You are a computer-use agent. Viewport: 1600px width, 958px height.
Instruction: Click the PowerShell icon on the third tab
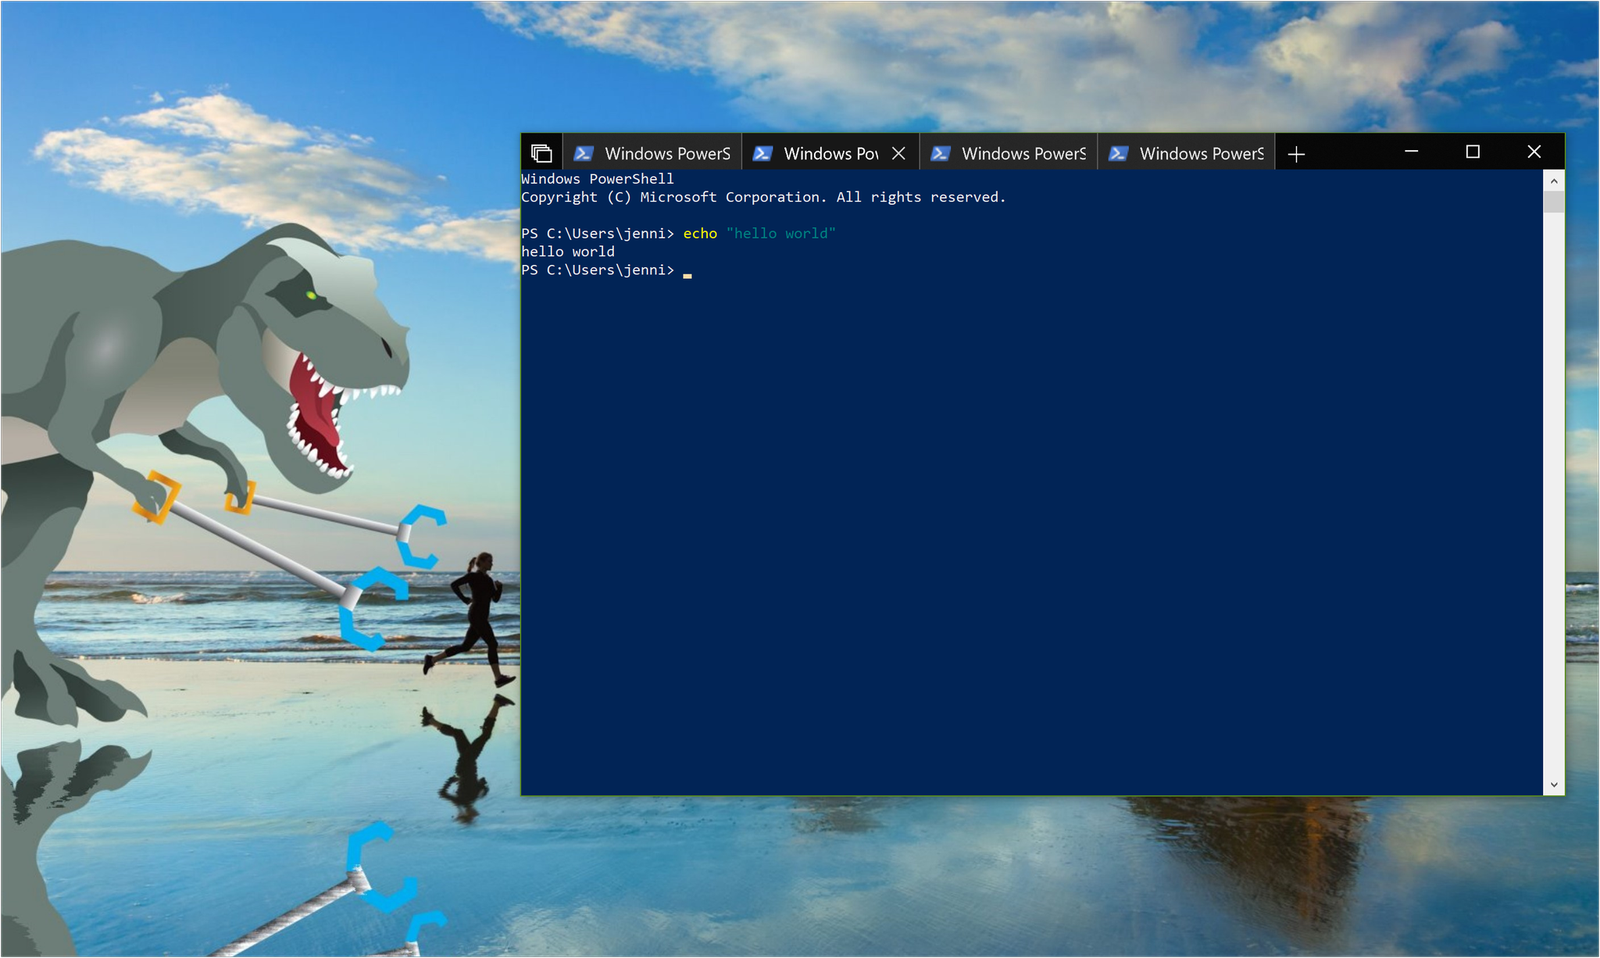tap(940, 153)
